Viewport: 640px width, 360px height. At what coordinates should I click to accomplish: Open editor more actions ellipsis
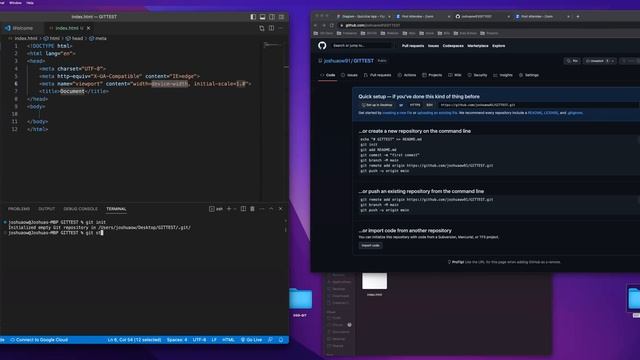coord(281,28)
